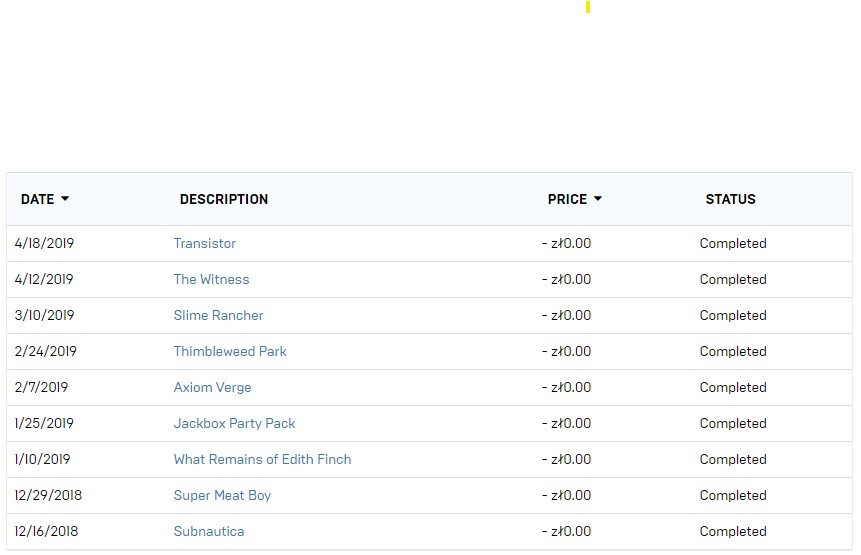The width and height of the screenshot is (861, 555).
Task: Open the Transistor purchase link
Action: [x=205, y=243]
